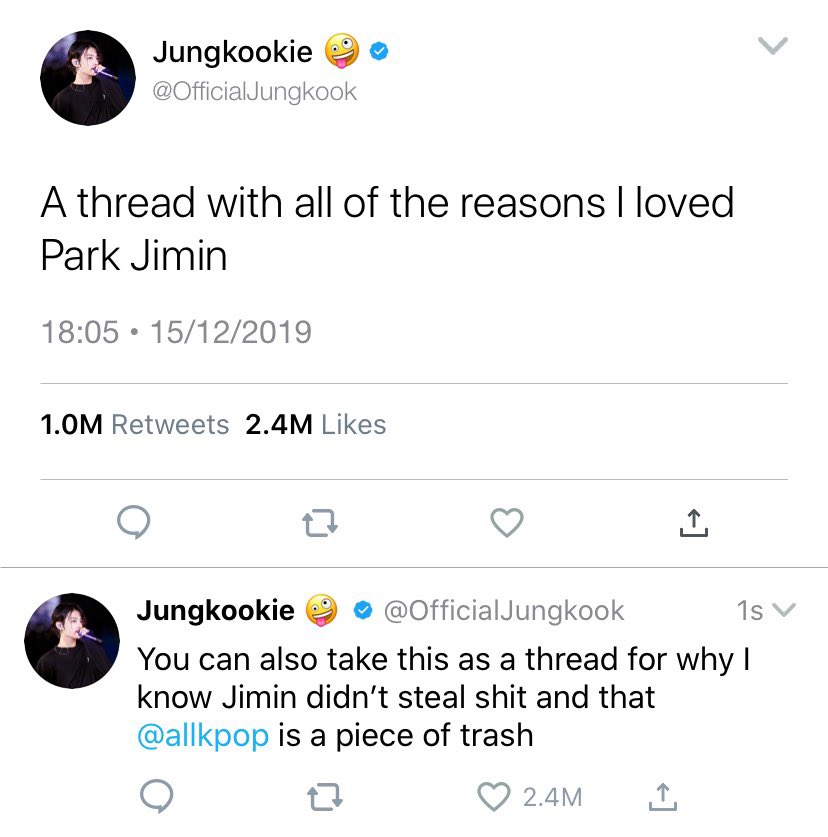Like the main tweet with heart icon
The width and height of the screenshot is (828, 837).
click(507, 523)
